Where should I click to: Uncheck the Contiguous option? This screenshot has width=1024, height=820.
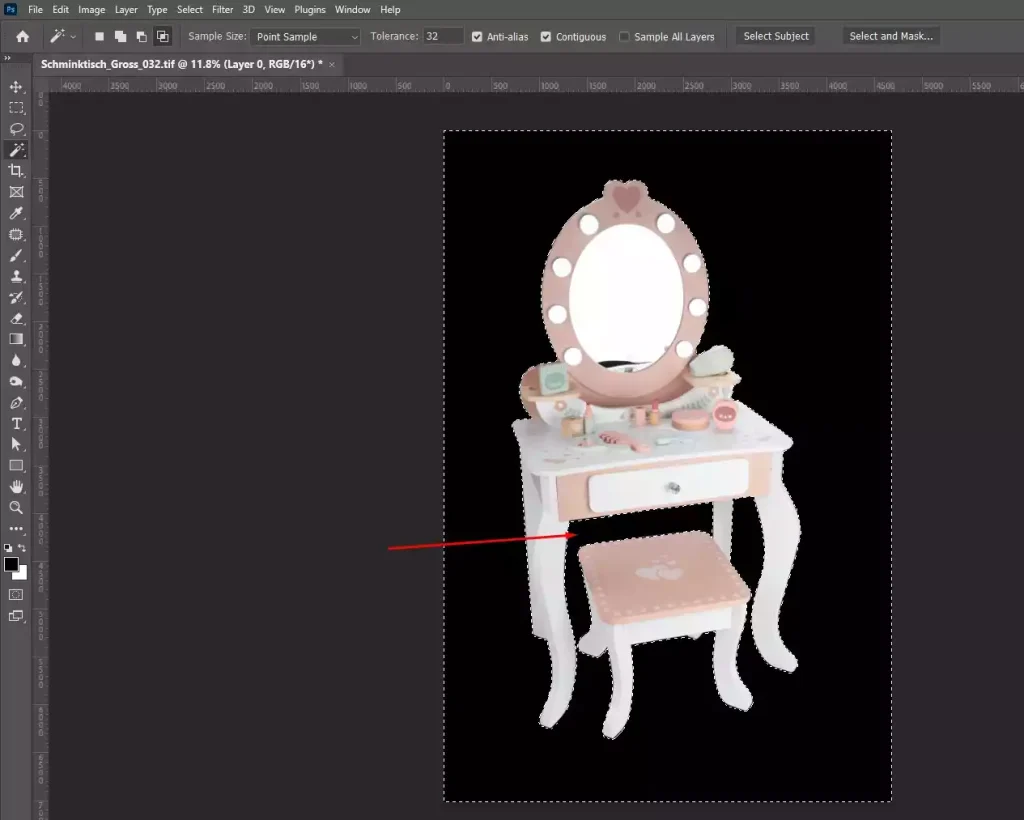point(546,37)
